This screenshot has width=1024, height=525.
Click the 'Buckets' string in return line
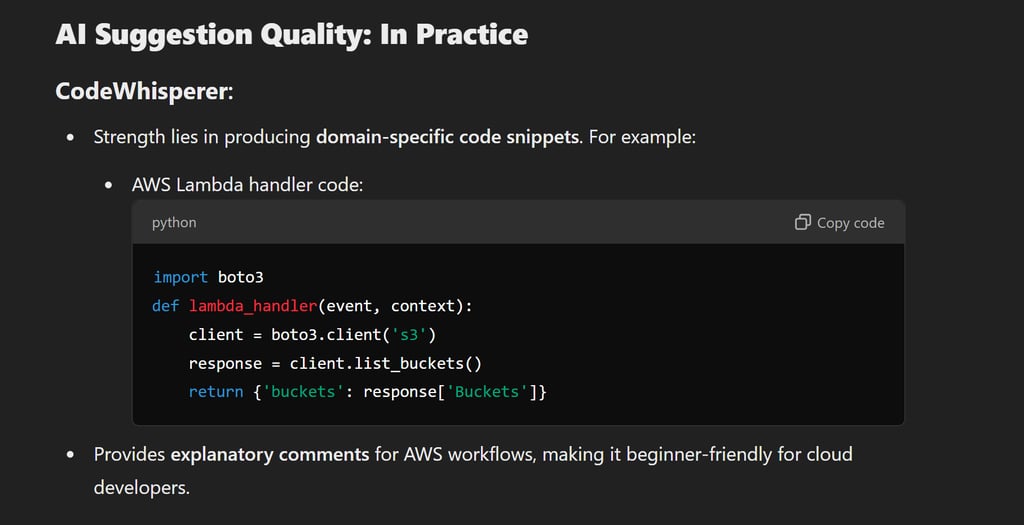click(487, 392)
